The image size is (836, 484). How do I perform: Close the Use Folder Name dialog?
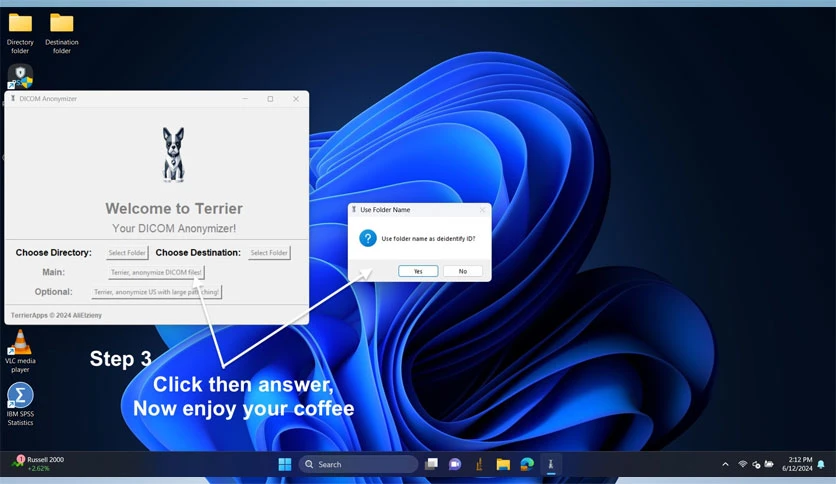pos(482,210)
